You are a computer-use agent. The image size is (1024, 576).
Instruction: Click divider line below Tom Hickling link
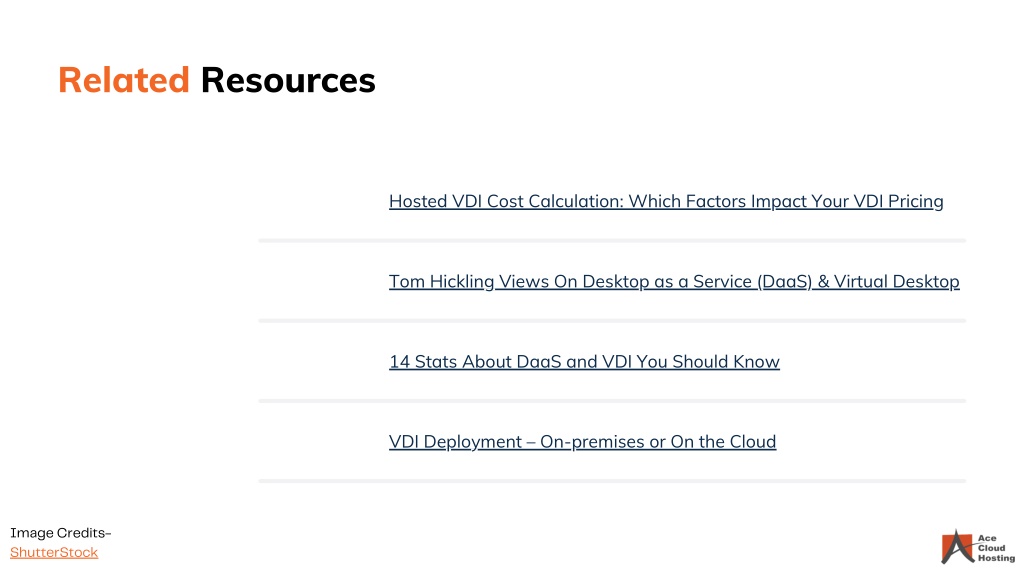(x=612, y=321)
